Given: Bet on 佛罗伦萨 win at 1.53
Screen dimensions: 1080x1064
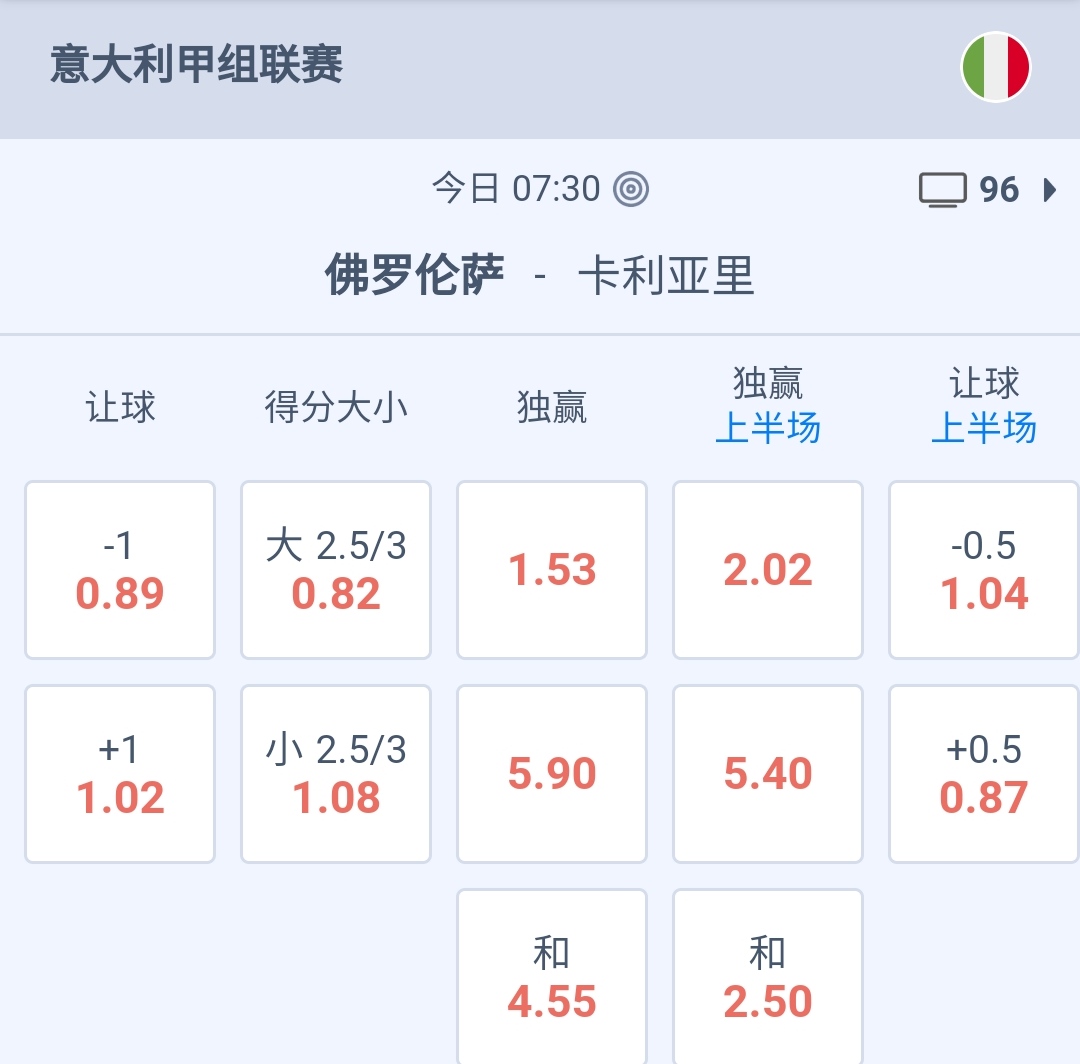Looking at the screenshot, I should pos(552,570).
